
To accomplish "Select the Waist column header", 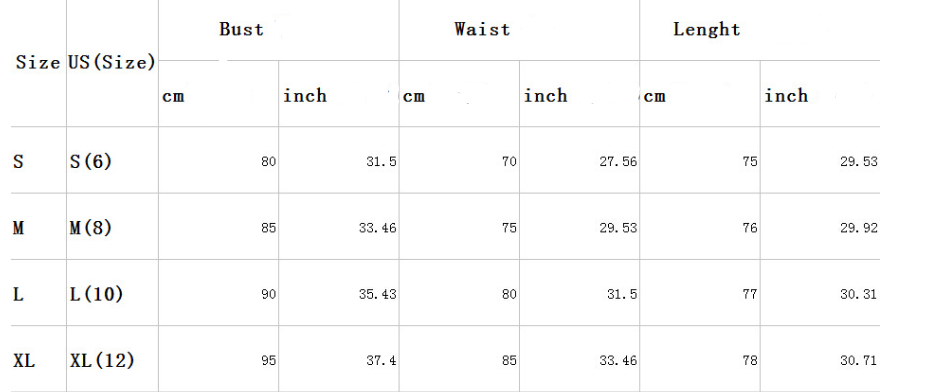I will click(482, 29).
